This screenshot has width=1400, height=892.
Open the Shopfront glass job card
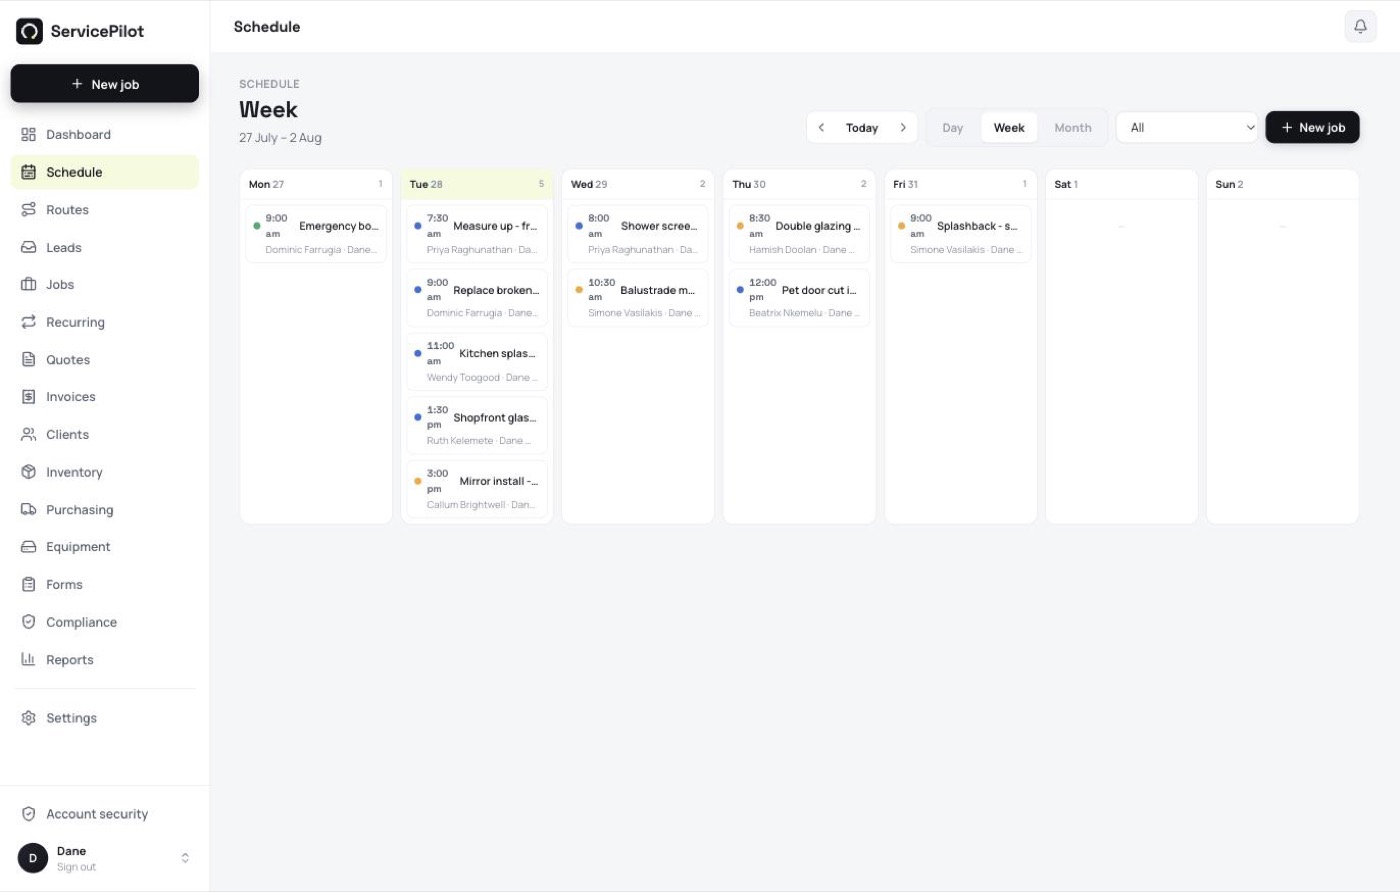point(477,426)
